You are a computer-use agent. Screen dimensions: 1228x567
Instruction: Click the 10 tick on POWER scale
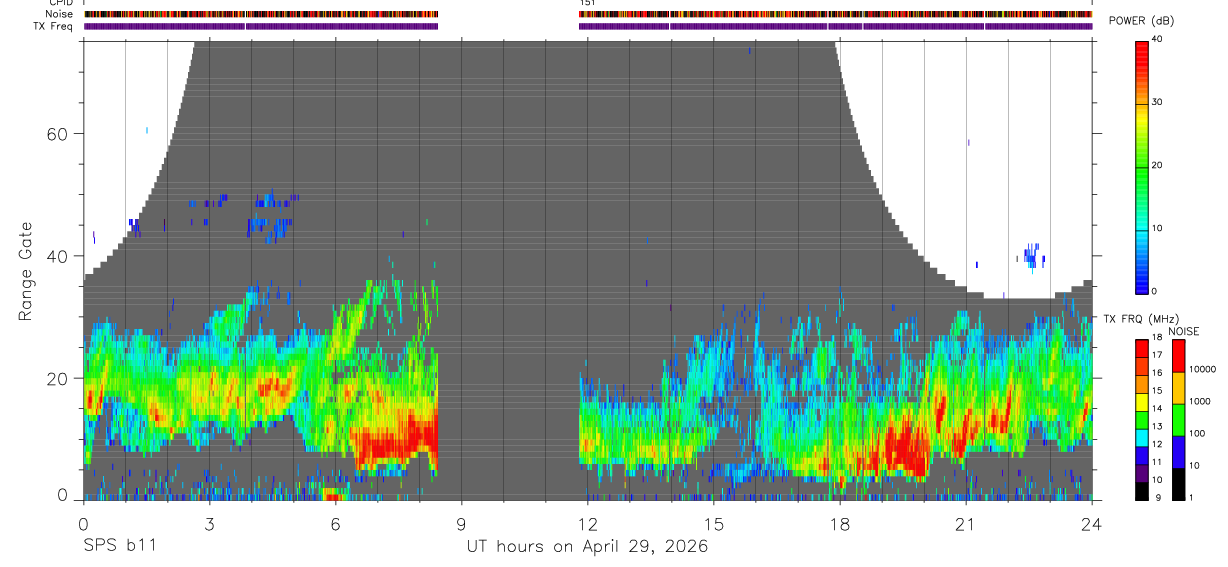pyautogui.click(x=1156, y=228)
